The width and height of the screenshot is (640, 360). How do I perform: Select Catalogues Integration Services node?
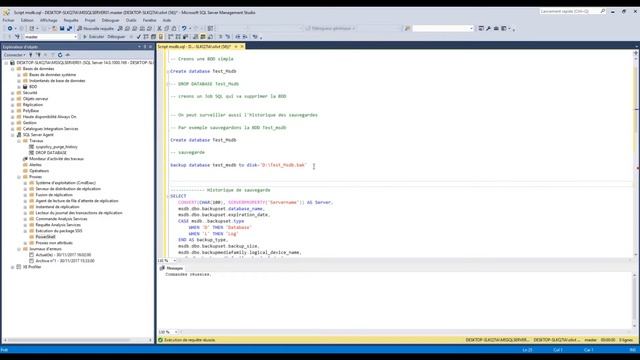pyautogui.click(x=51, y=129)
